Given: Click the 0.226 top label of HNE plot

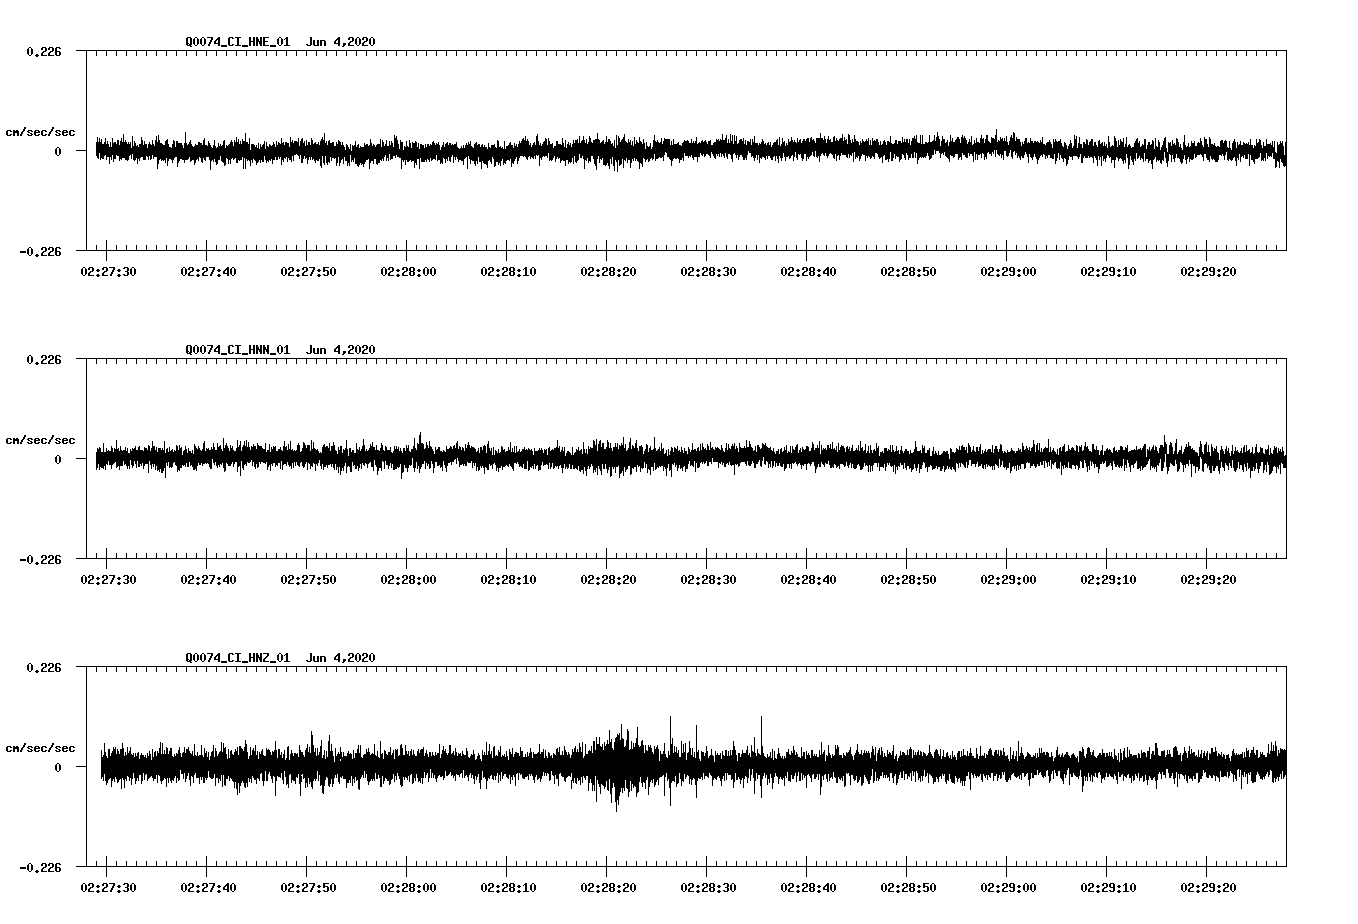Looking at the screenshot, I should pos(44,51).
